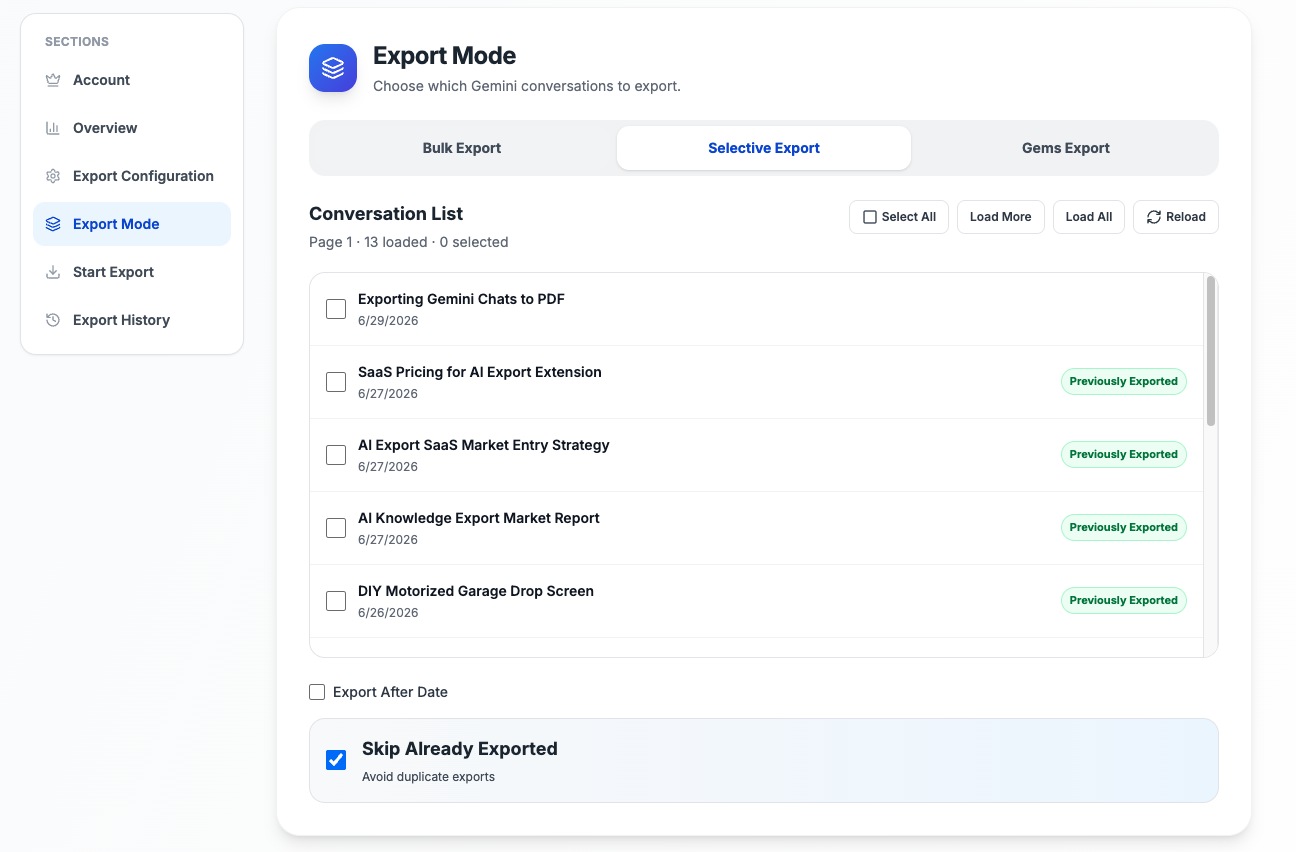Select AI Export SaaS Market Entry Strategy checkbox
Viewport: 1296px width, 852px height.
pos(336,455)
